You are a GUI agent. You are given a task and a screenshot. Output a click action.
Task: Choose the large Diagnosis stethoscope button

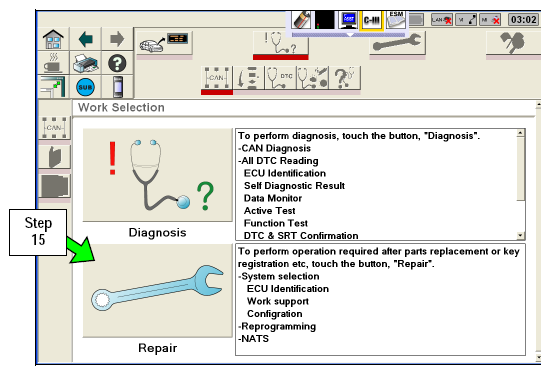tap(157, 175)
